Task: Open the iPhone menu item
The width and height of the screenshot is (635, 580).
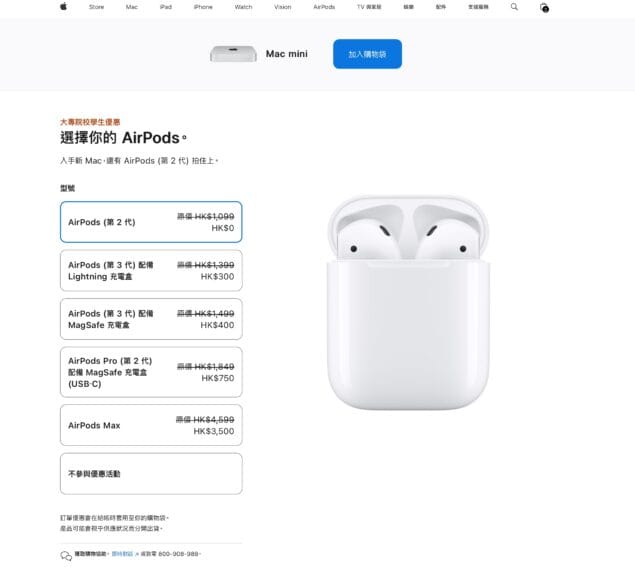Action: pyautogui.click(x=203, y=7)
